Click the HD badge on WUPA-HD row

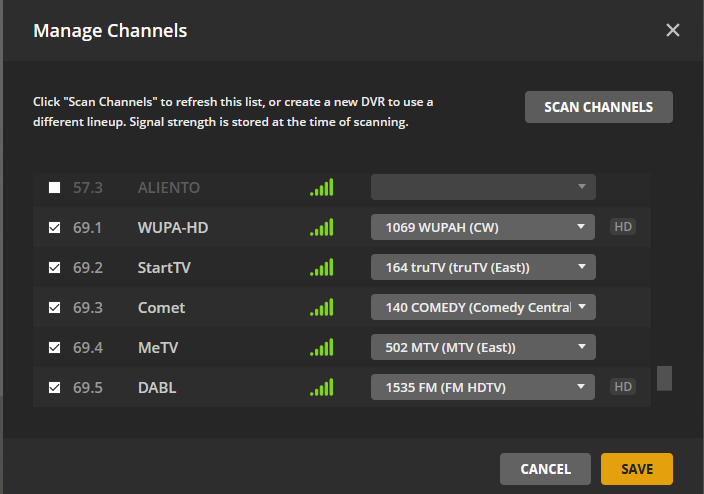623,226
